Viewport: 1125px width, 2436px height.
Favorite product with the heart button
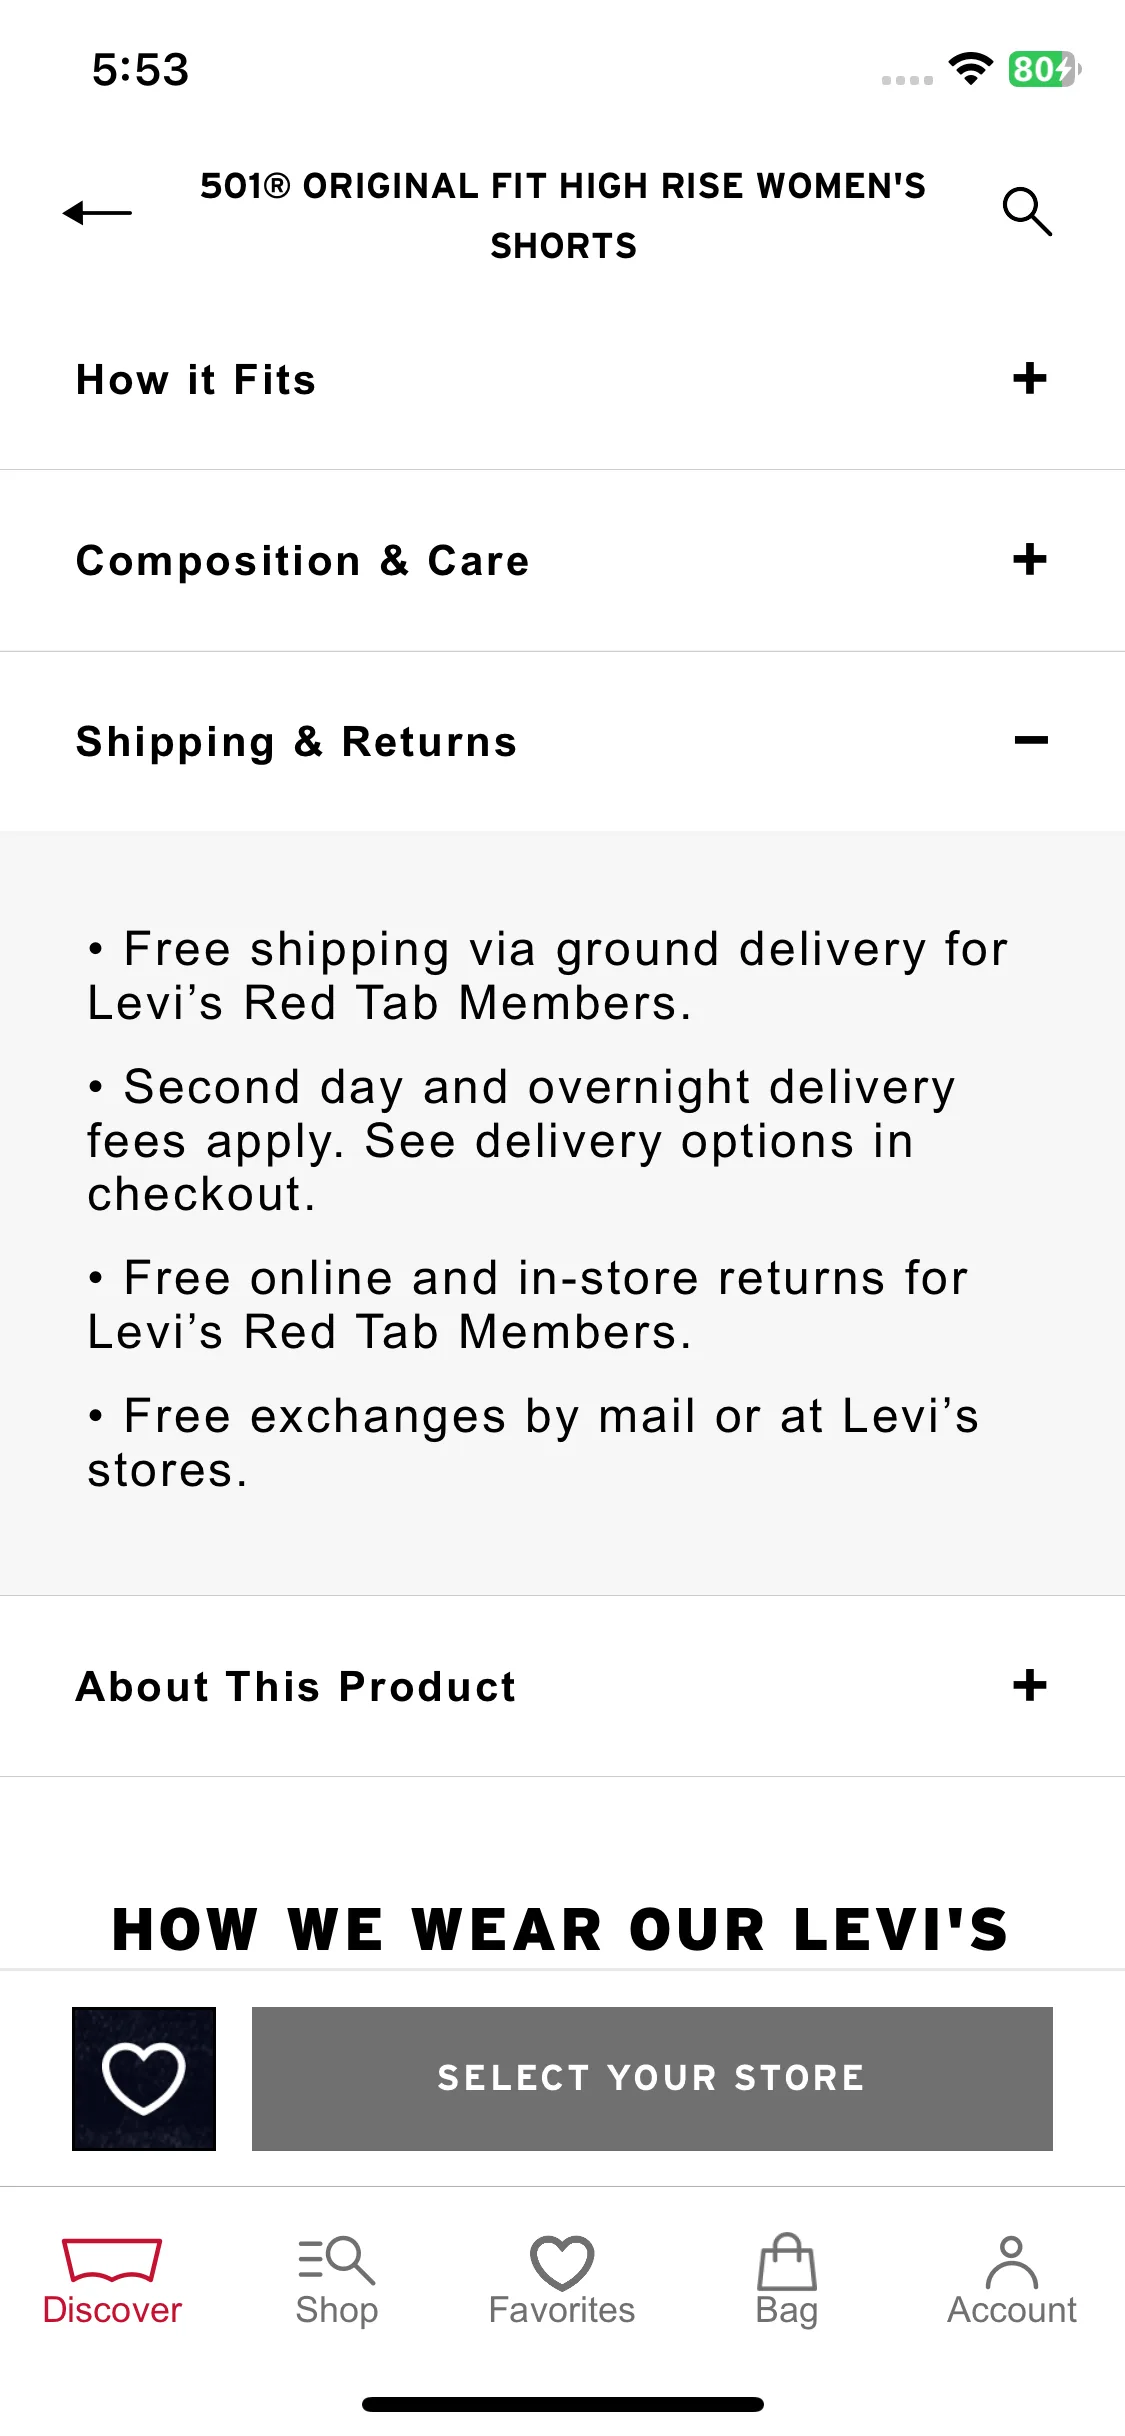pyautogui.click(x=144, y=2078)
